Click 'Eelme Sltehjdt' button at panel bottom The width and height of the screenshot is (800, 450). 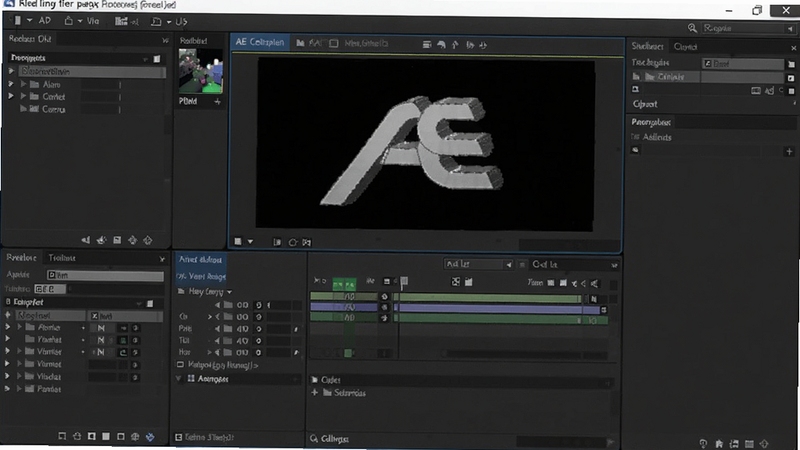(x=205, y=437)
